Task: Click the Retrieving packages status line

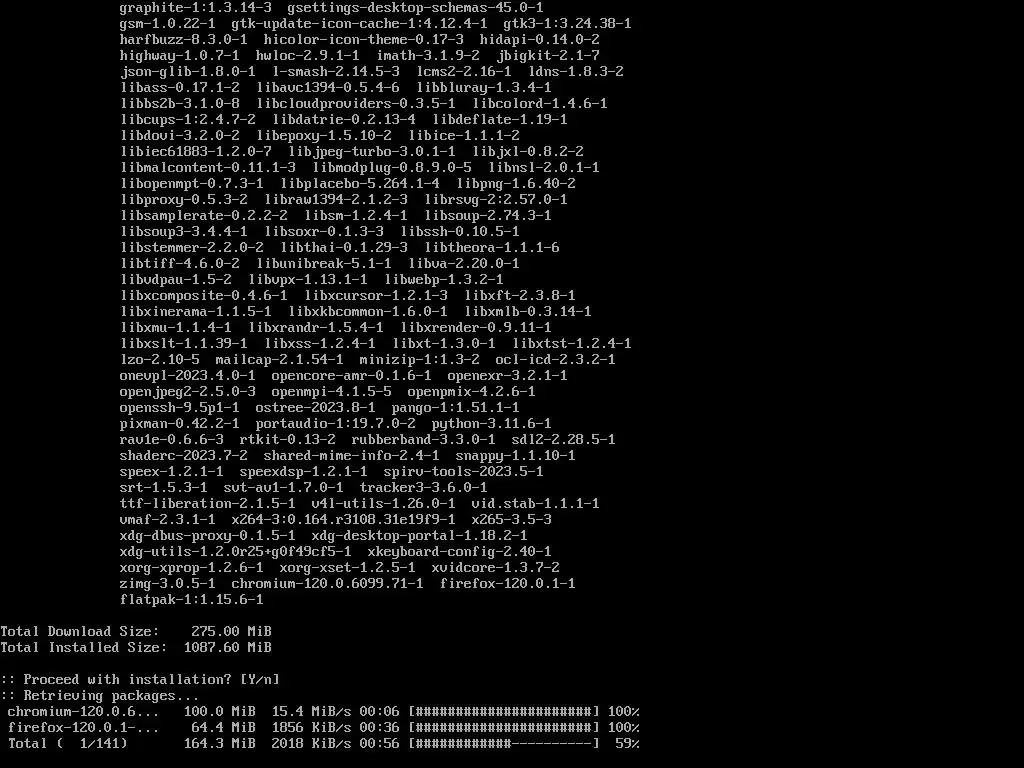Action: click(100, 696)
